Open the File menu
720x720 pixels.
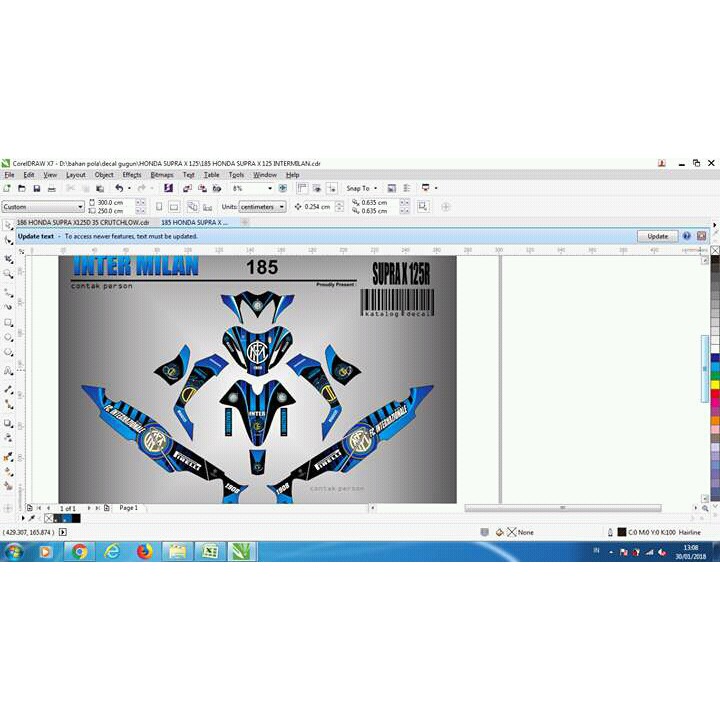[9, 175]
